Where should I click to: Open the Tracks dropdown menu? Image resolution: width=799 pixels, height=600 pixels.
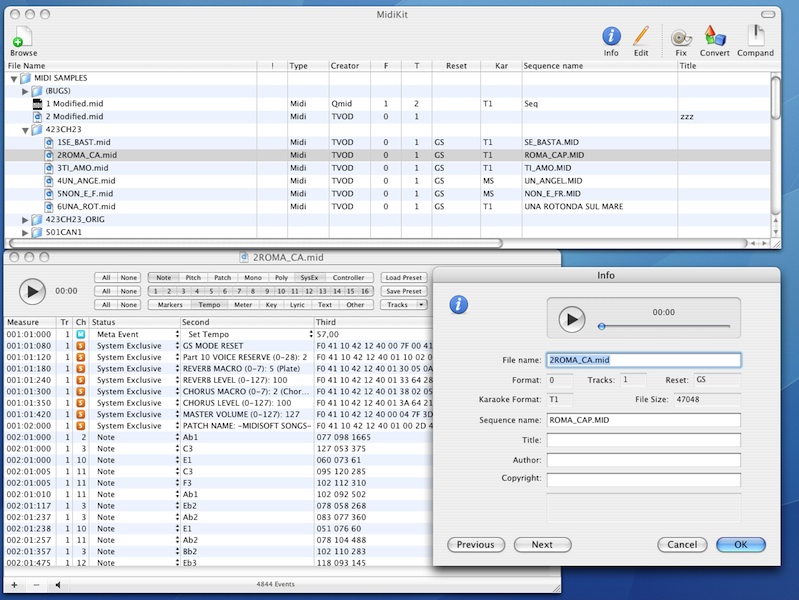(404, 305)
